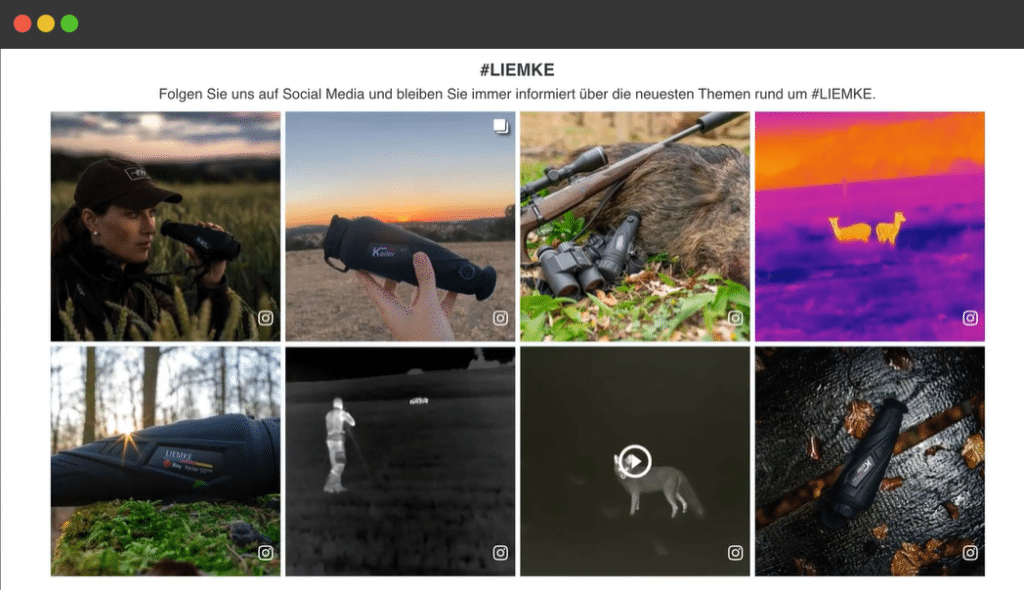This screenshot has width=1024, height=590.
Task: Open photo of woman looking through monocular
Action: [x=165, y=226]
